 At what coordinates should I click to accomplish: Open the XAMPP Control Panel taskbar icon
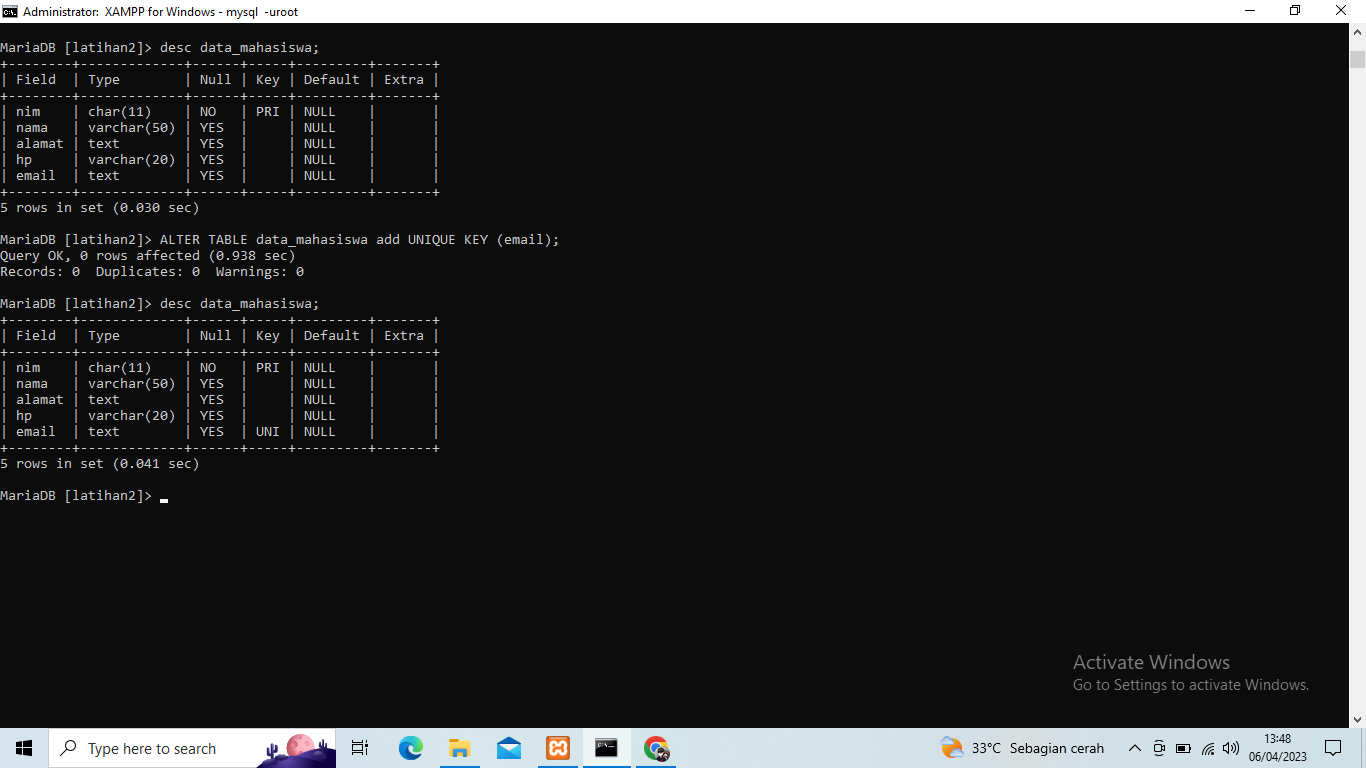pos(557,748)
